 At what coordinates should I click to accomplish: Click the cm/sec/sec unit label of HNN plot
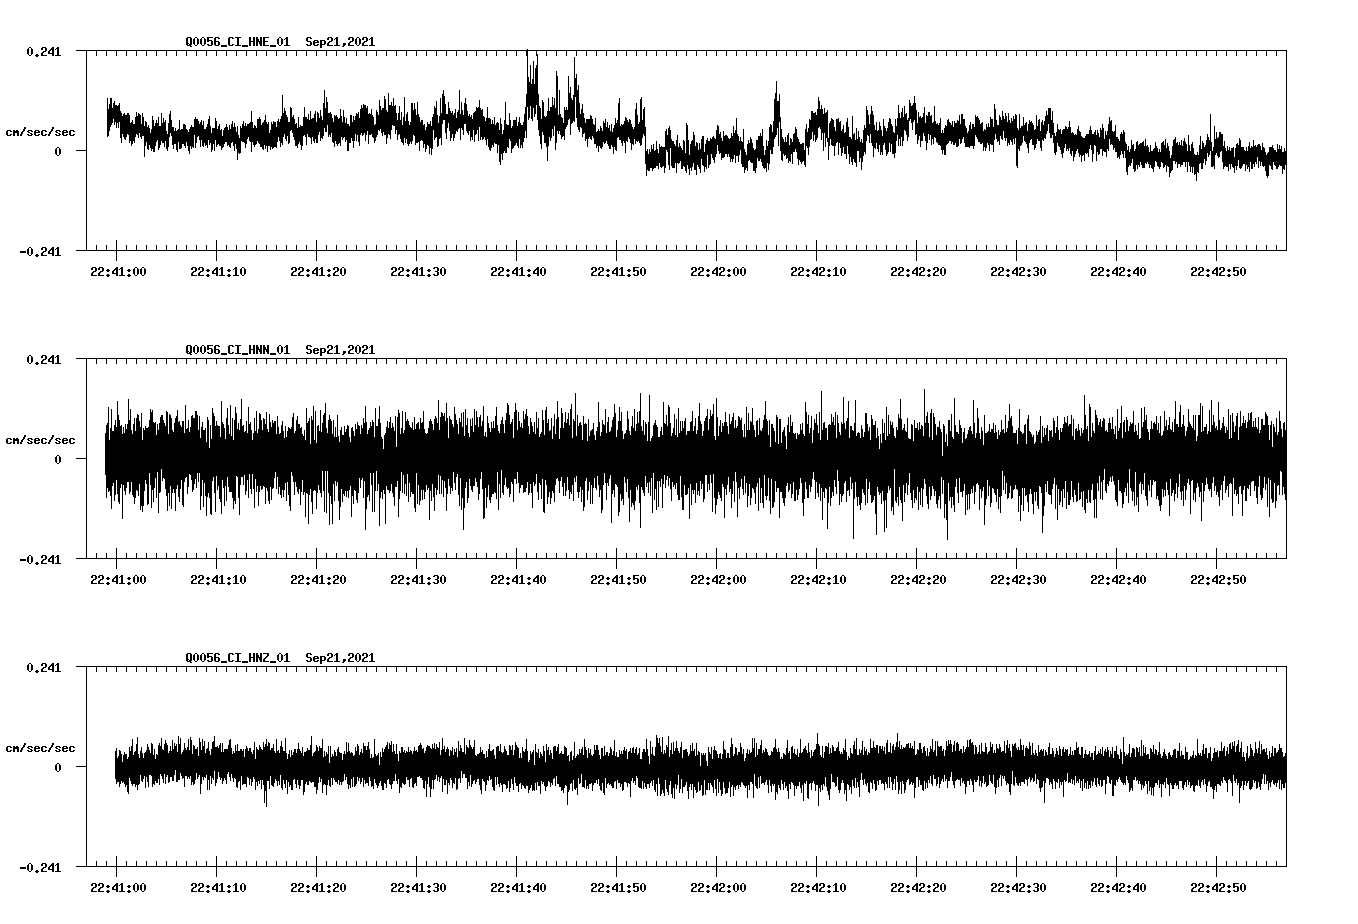(x=40, y=440)
